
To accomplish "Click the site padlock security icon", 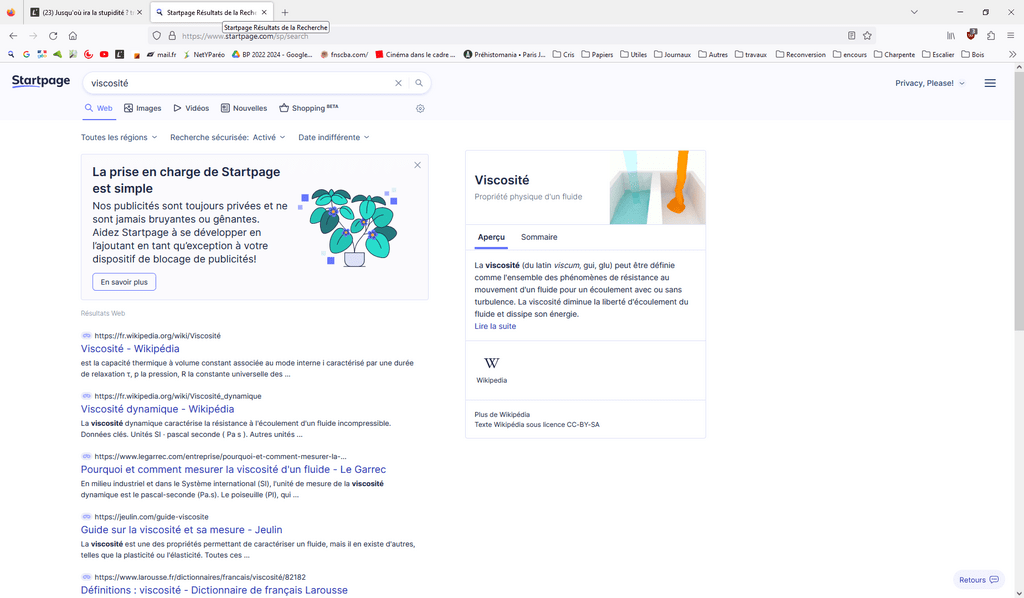I will pos(172,36).
